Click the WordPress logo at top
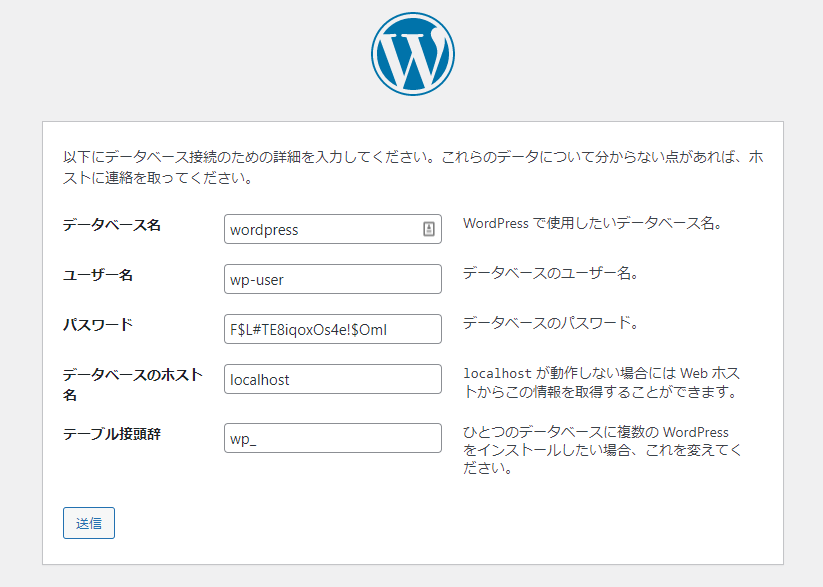823x587 pixels. [413, 54]
